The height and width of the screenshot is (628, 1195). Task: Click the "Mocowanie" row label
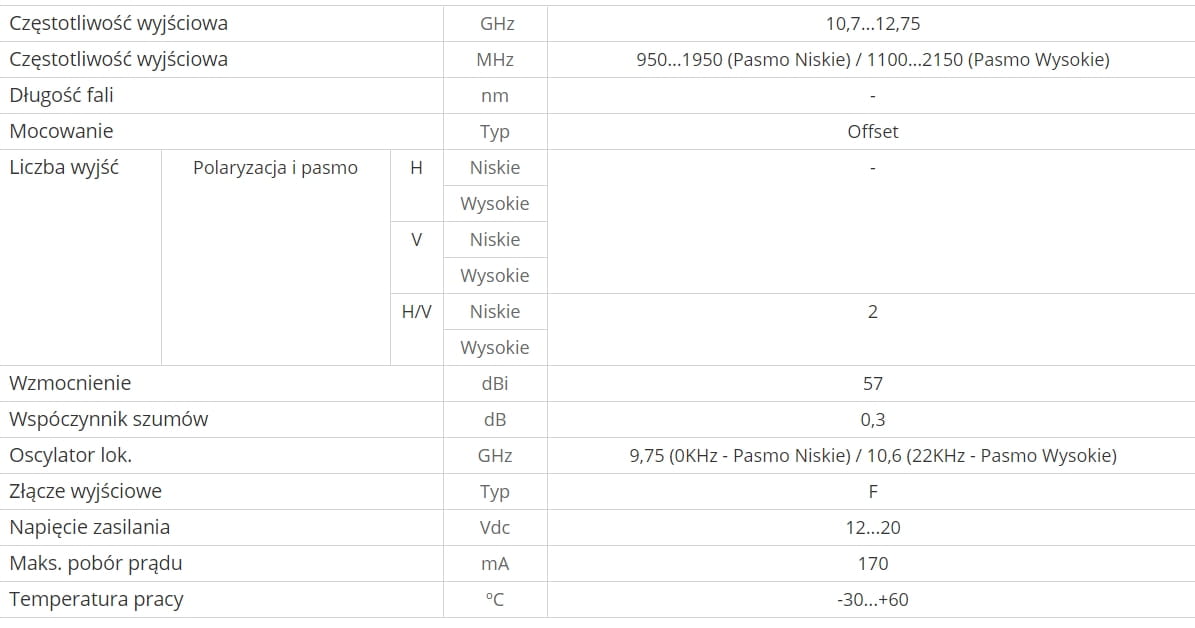pyautogui.click(x=61, y=131)
